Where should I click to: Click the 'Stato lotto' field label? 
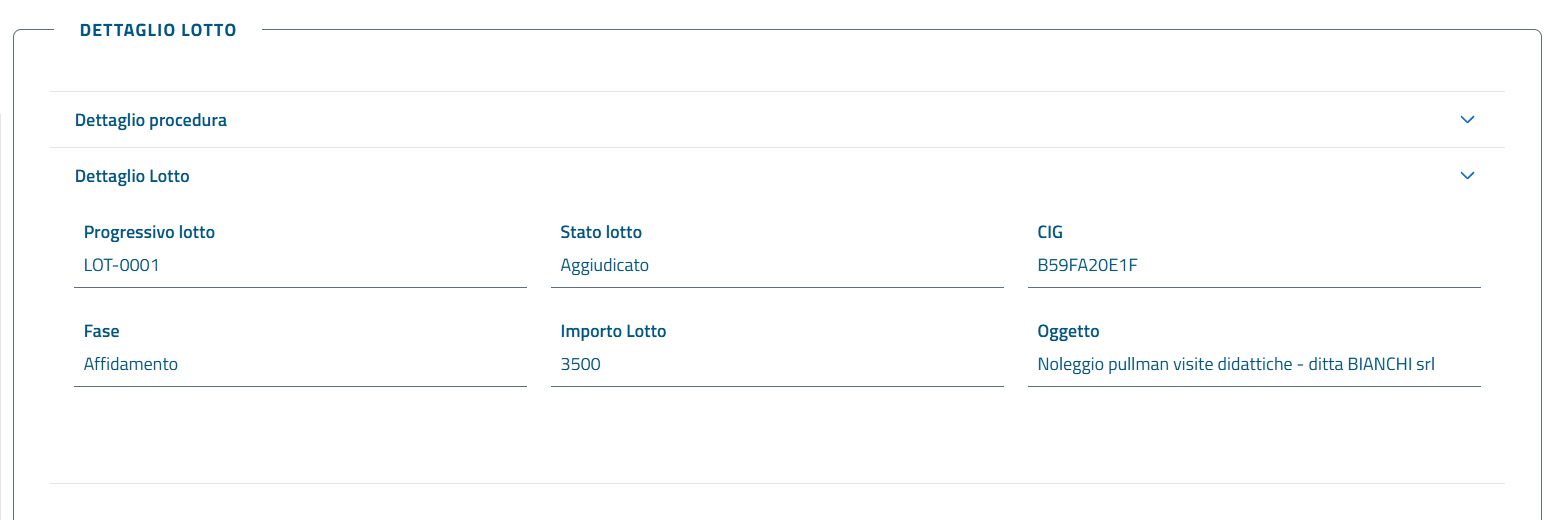click(601, 233)
